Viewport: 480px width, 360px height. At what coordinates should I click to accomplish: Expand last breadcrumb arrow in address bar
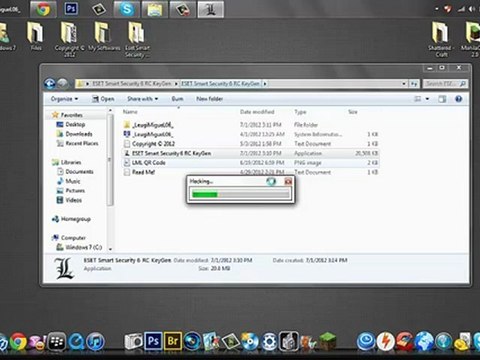point(265,84)
